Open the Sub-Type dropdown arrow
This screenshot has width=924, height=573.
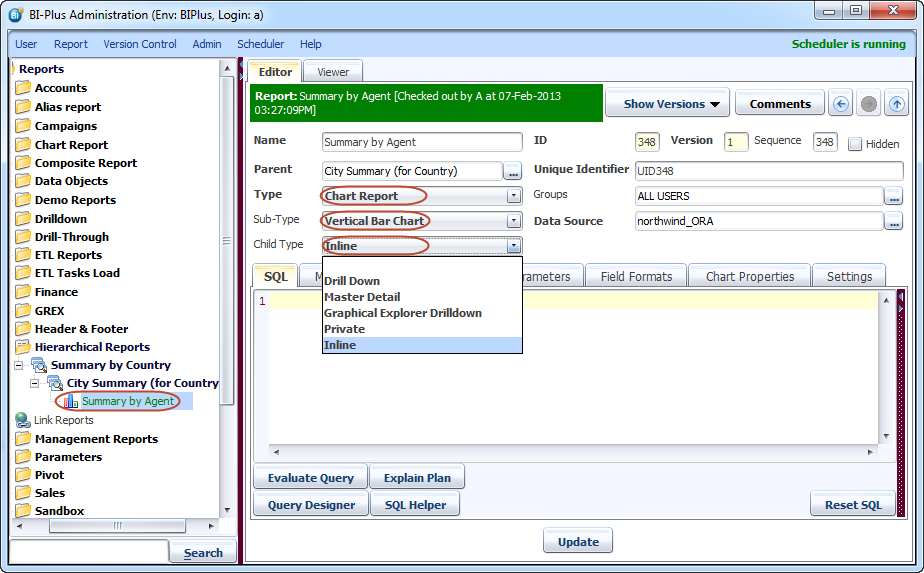pos(513,221)
